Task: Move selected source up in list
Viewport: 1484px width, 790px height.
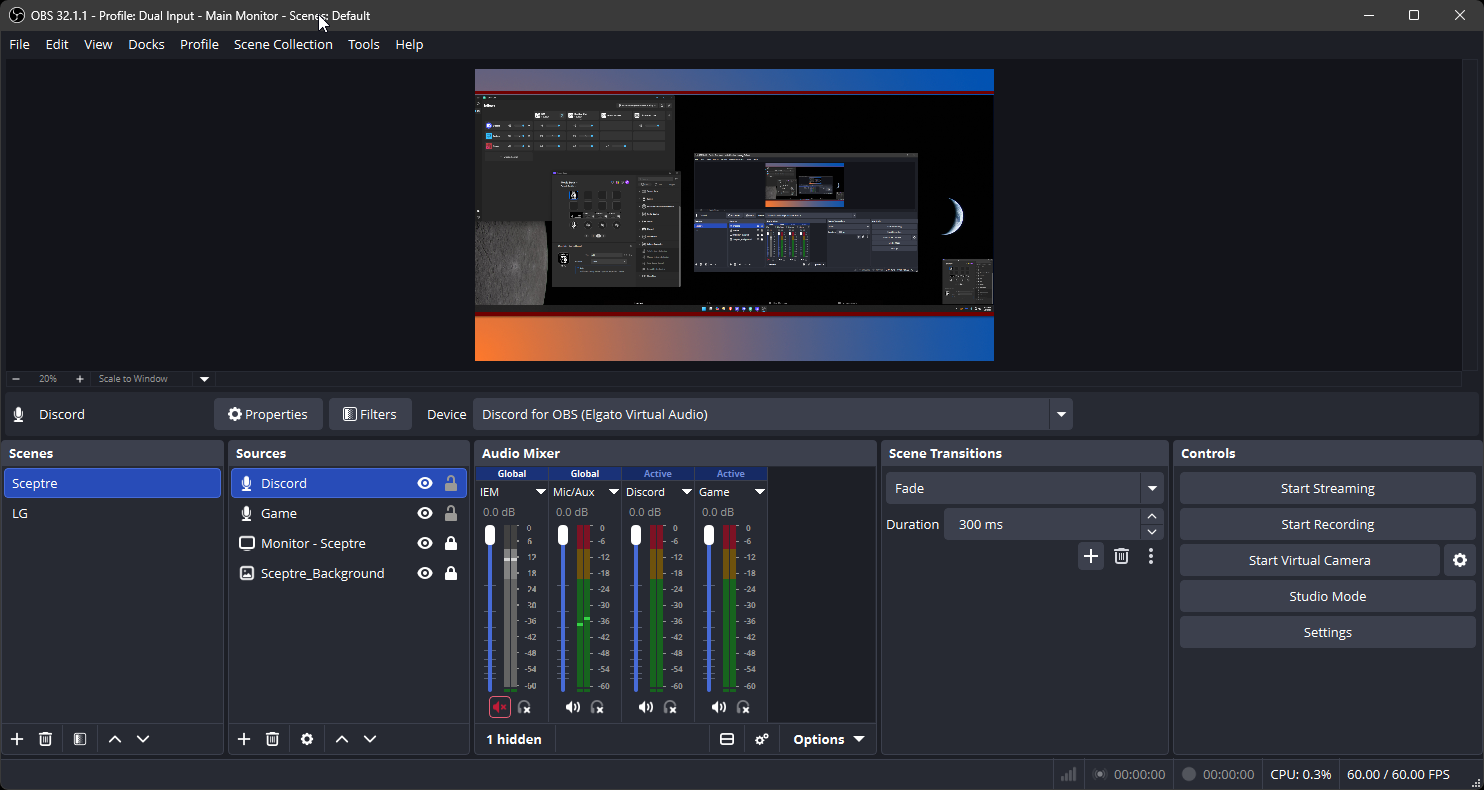Action: pos(342,739)
